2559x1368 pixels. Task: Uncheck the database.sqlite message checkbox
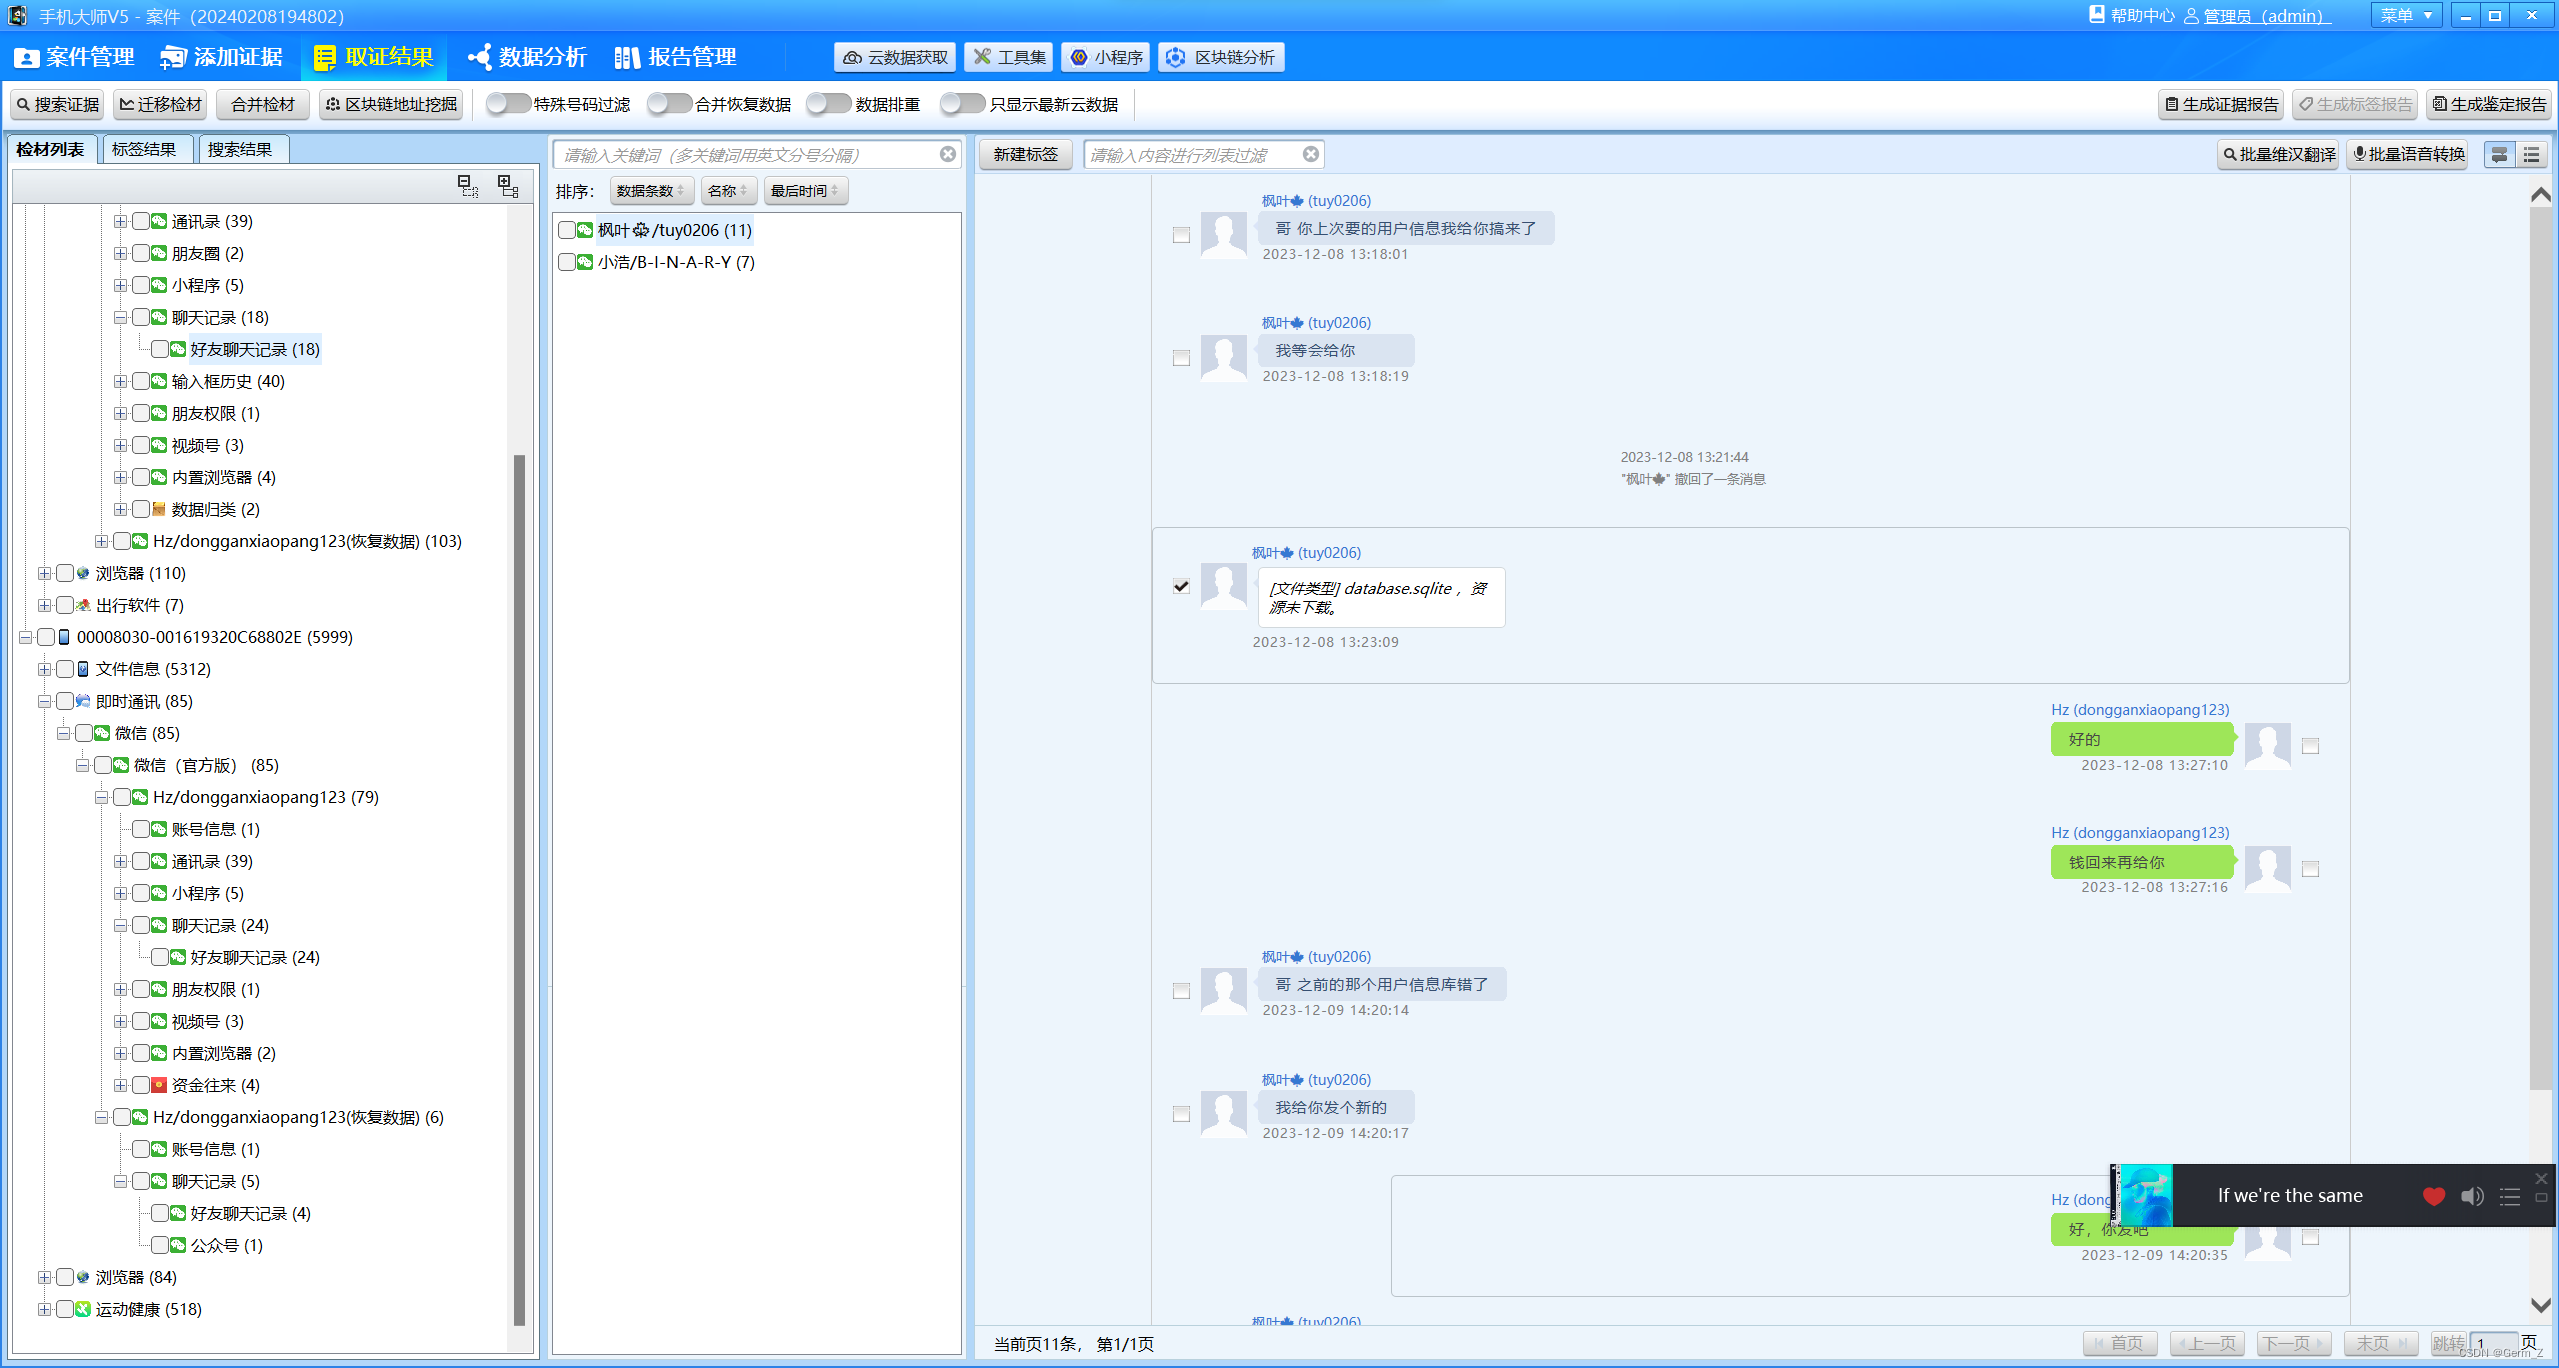tap(1181, 587)
